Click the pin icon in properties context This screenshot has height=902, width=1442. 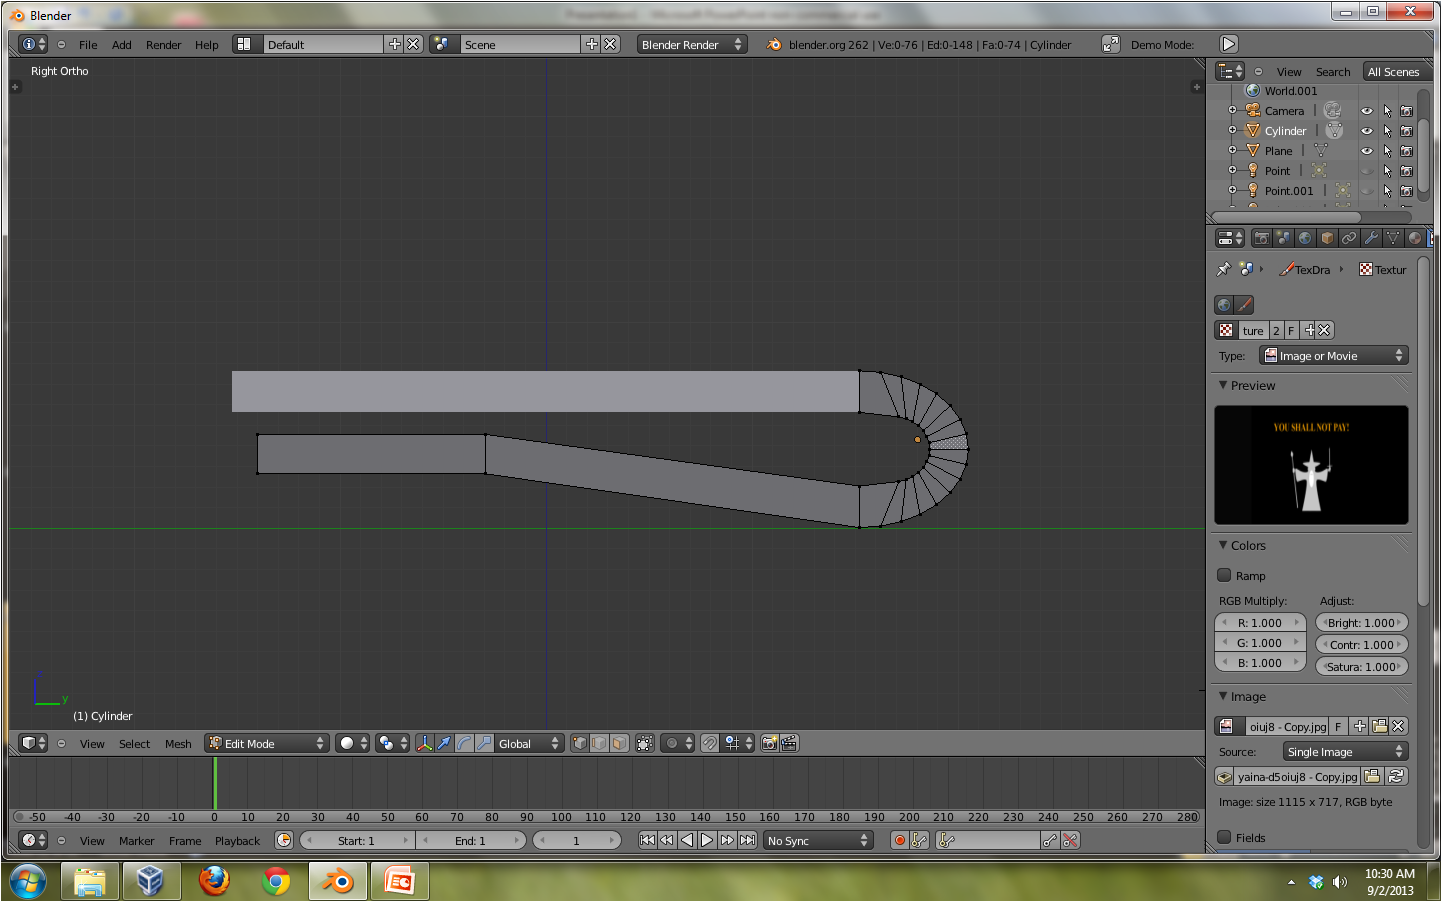pyautogui.click(x=1223, y=269)
